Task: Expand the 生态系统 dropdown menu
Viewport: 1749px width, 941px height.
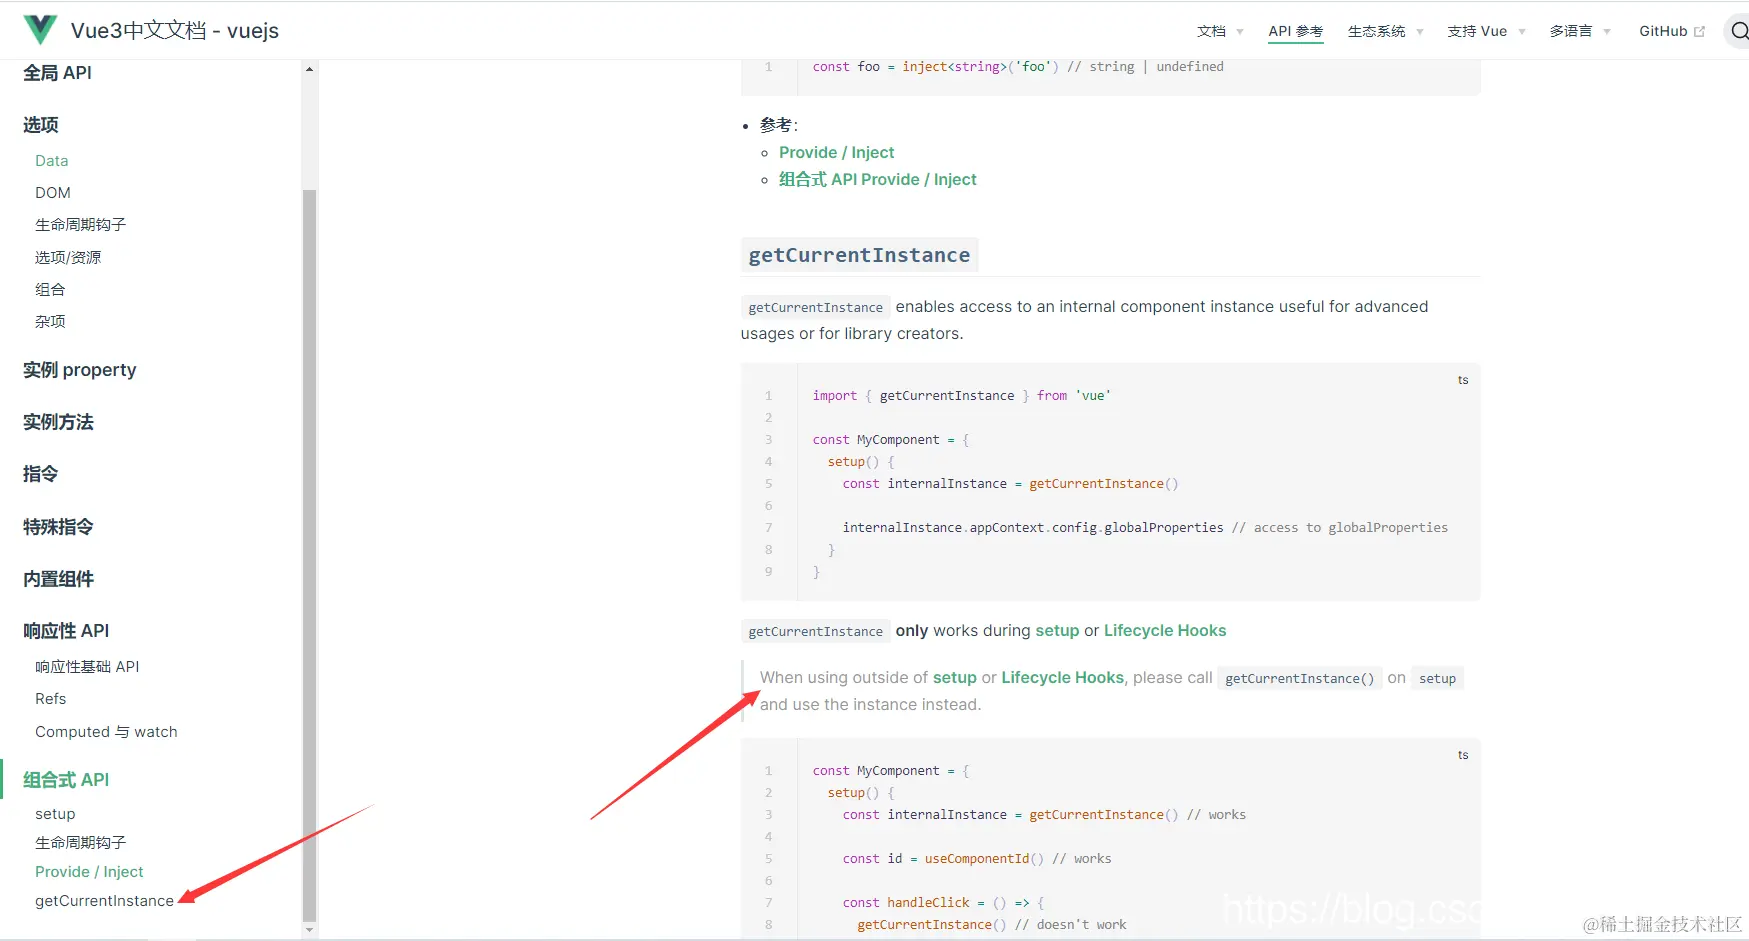Action: click(x=1385, y=31)
